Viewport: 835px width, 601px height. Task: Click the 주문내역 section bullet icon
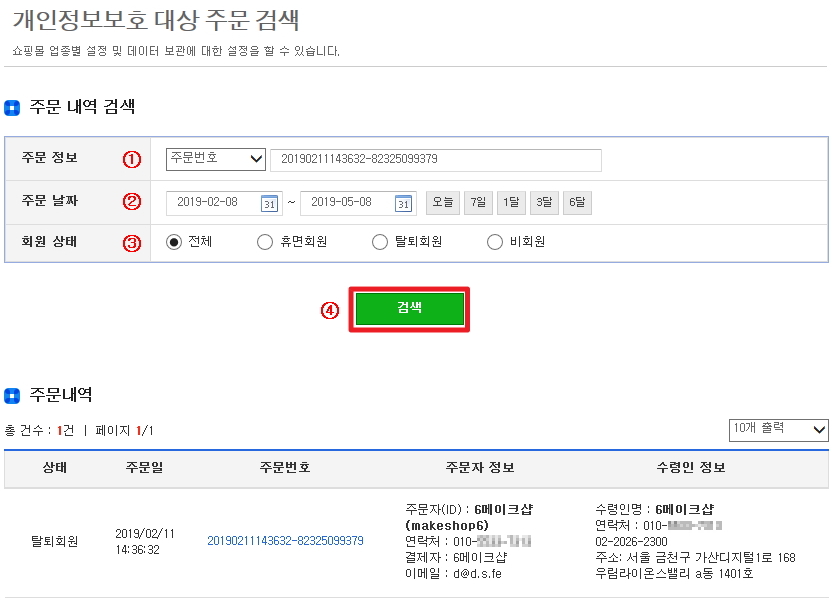click(x=12, y=396)
